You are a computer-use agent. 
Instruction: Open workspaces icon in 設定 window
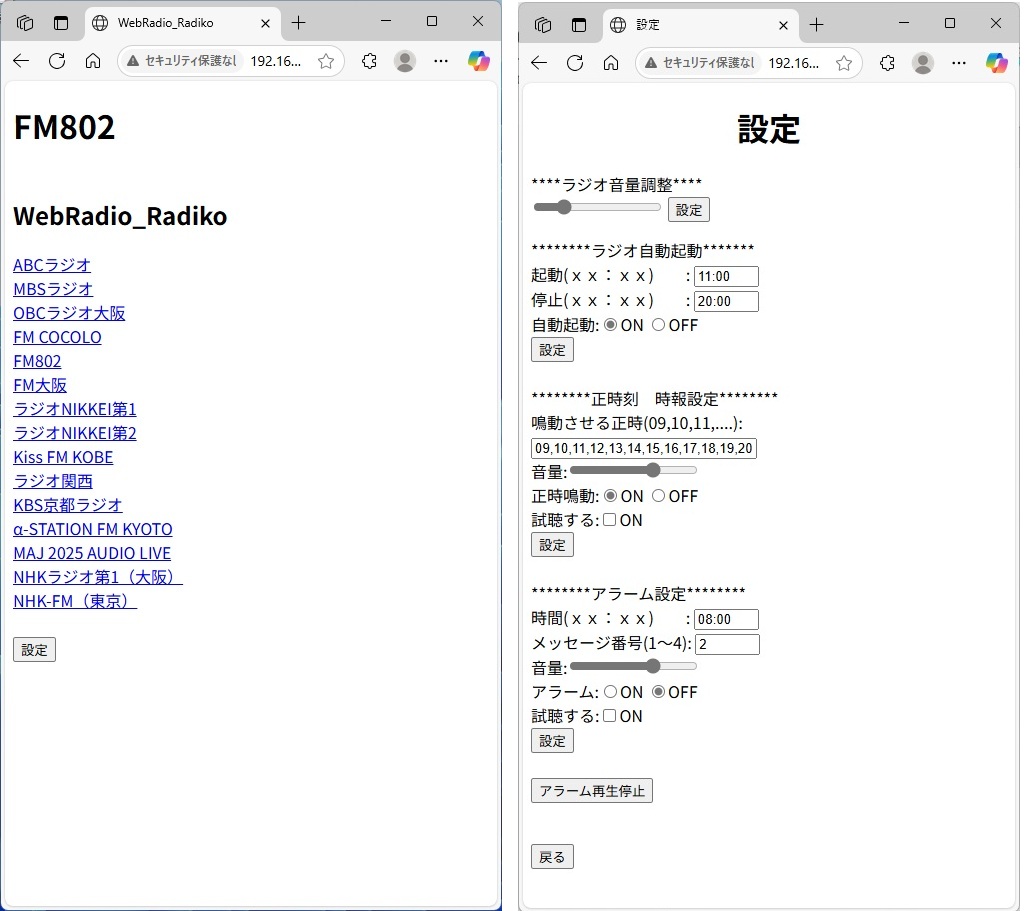(543, 25)
